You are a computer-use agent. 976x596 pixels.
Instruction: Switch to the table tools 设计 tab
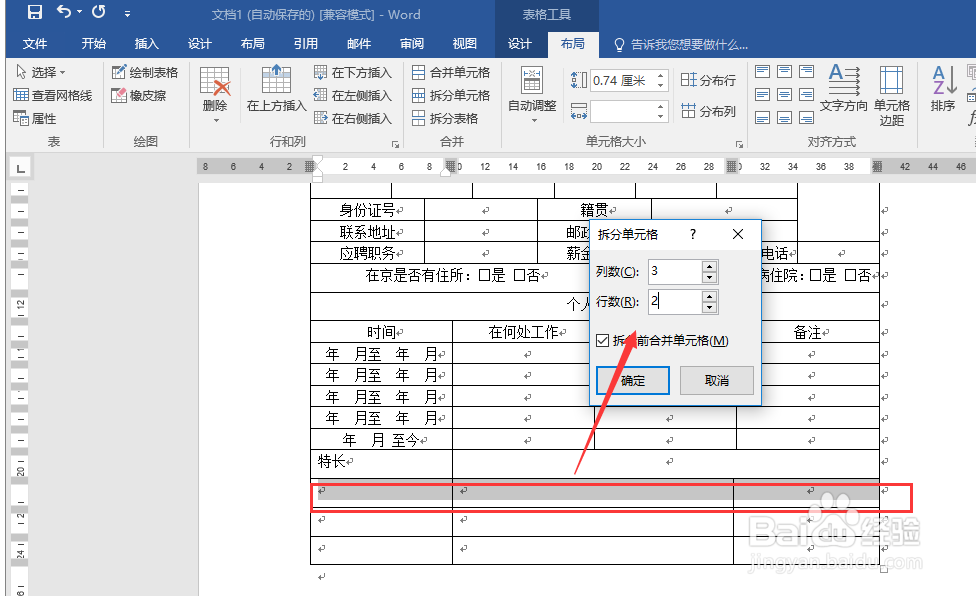click(519, 44)
